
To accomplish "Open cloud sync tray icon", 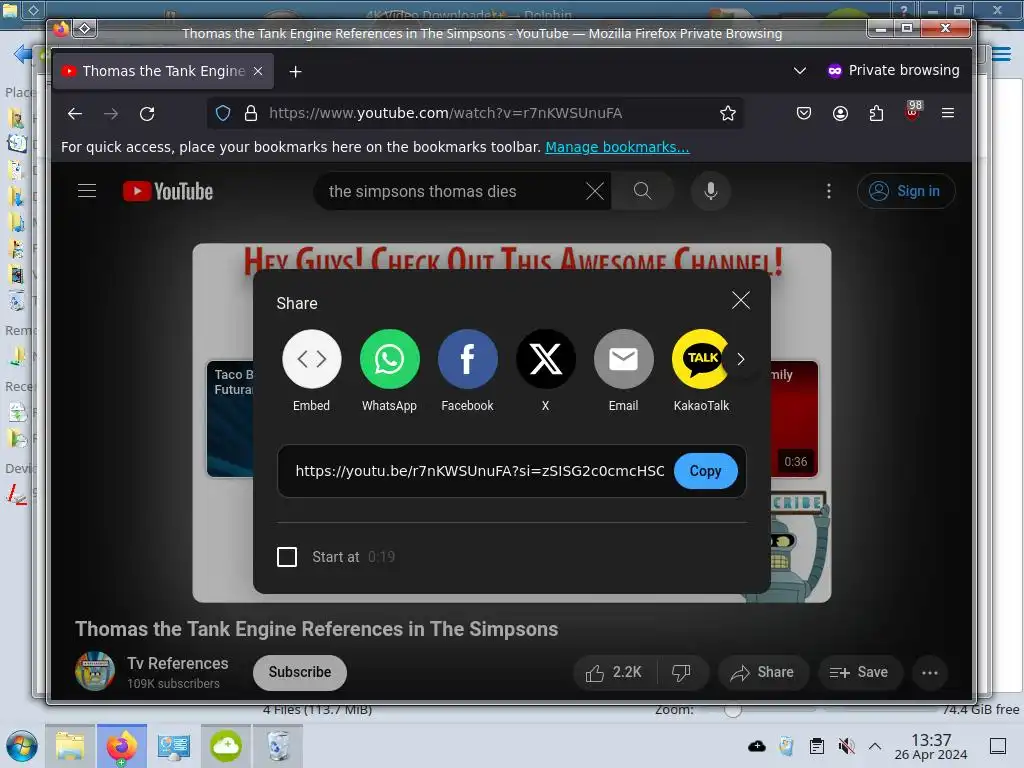I will point(757,746).
